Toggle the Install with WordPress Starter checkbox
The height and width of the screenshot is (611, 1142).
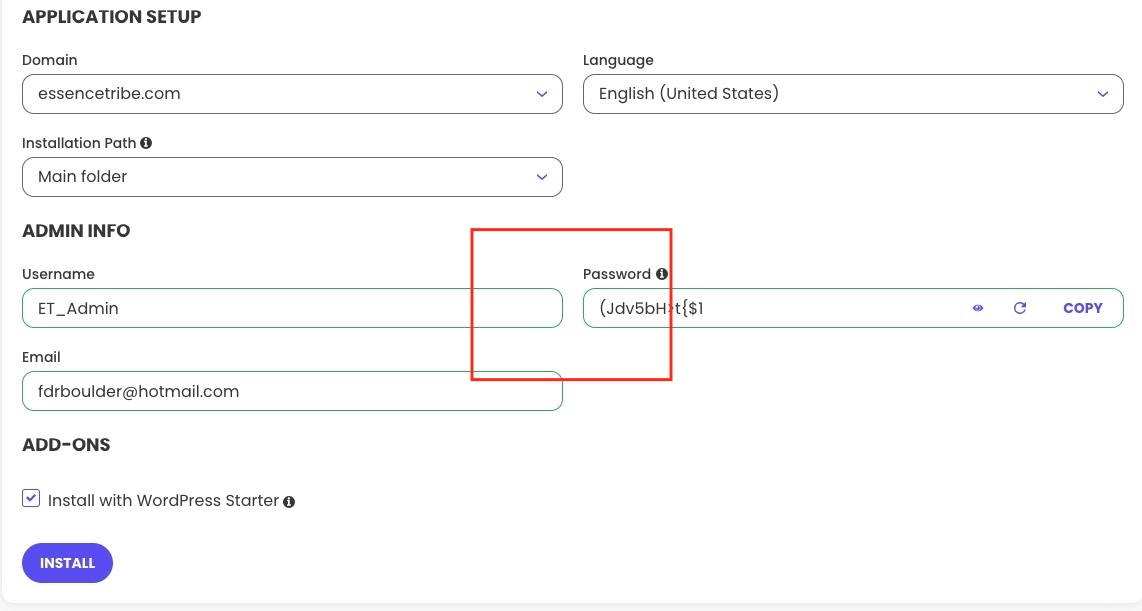[x=31, y=498]
